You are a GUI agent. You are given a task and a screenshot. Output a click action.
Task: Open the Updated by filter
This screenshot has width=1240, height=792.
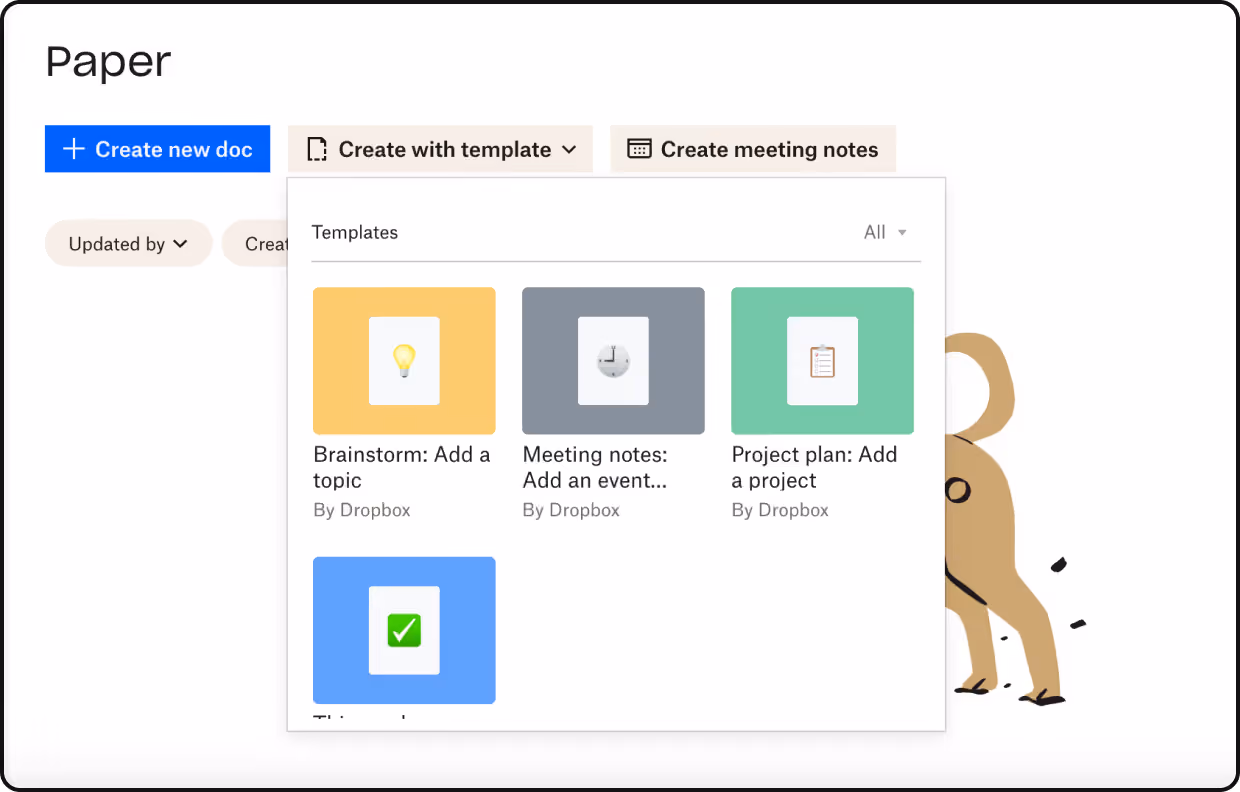coord(128,244)
